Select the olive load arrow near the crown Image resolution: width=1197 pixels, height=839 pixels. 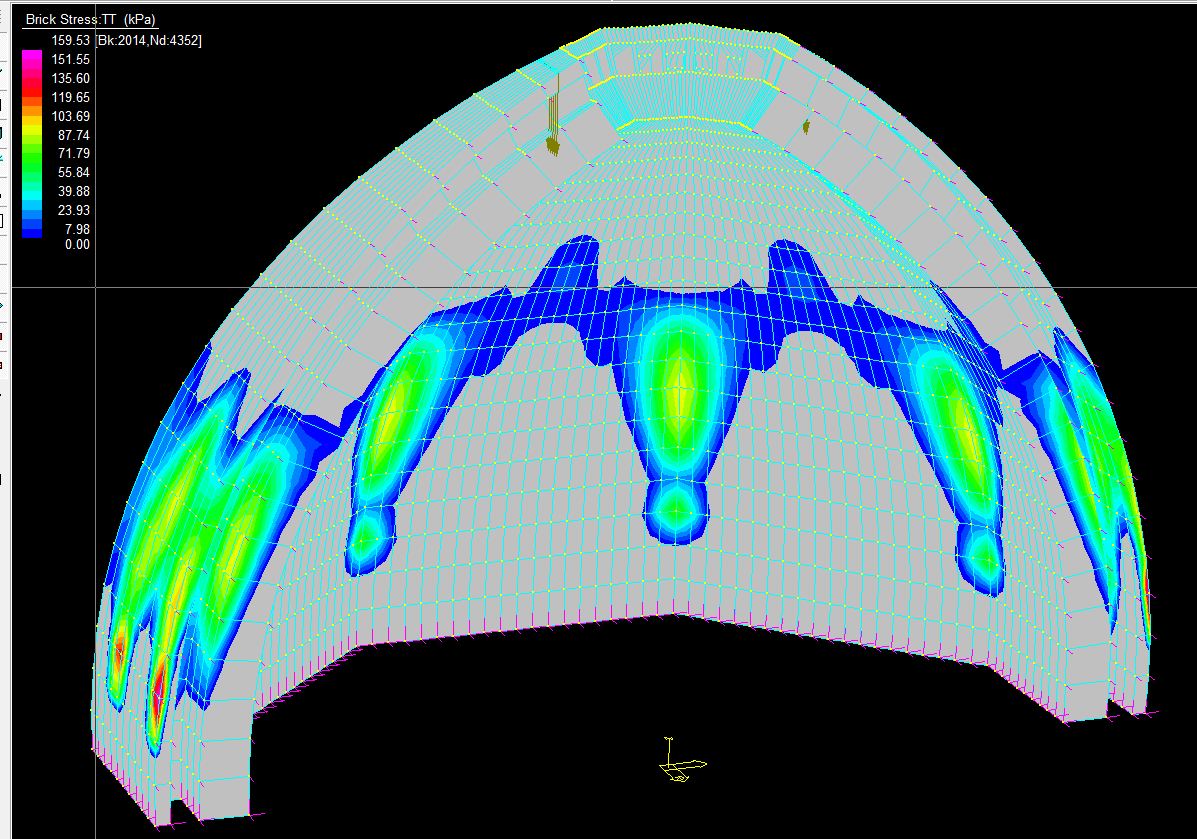552,125
